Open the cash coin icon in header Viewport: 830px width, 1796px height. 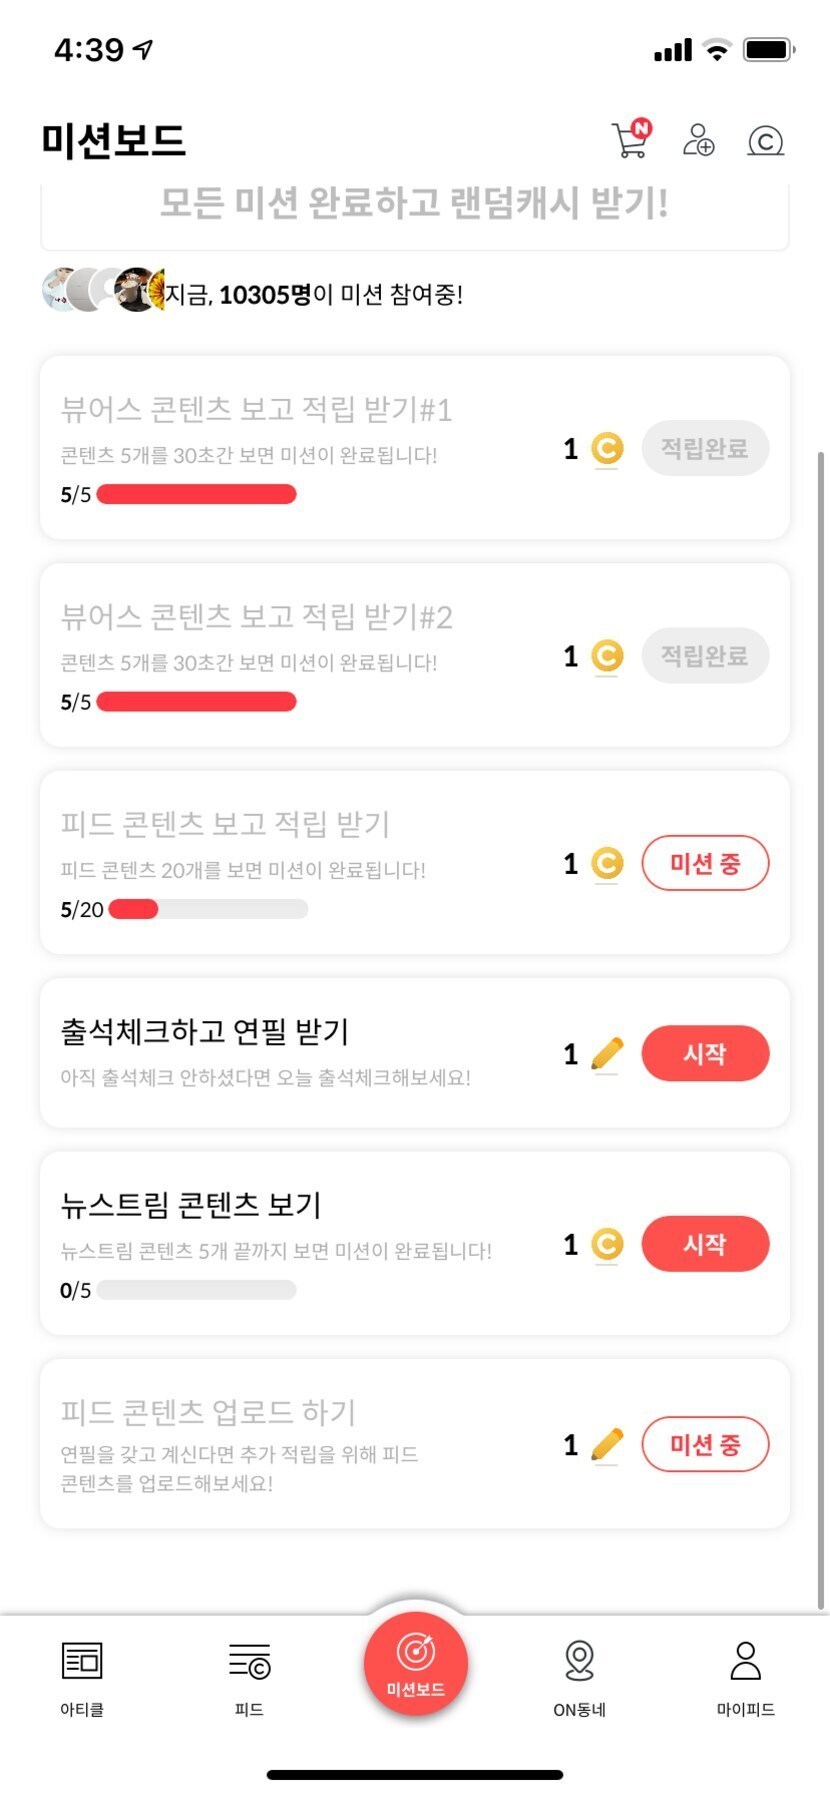[x=765, y=141]
